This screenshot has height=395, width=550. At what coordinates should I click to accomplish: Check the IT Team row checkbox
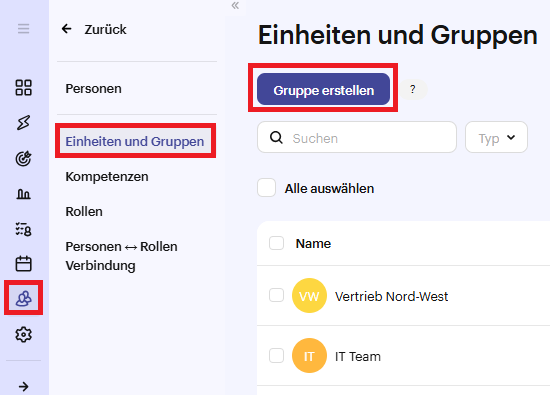pos(276,355)
